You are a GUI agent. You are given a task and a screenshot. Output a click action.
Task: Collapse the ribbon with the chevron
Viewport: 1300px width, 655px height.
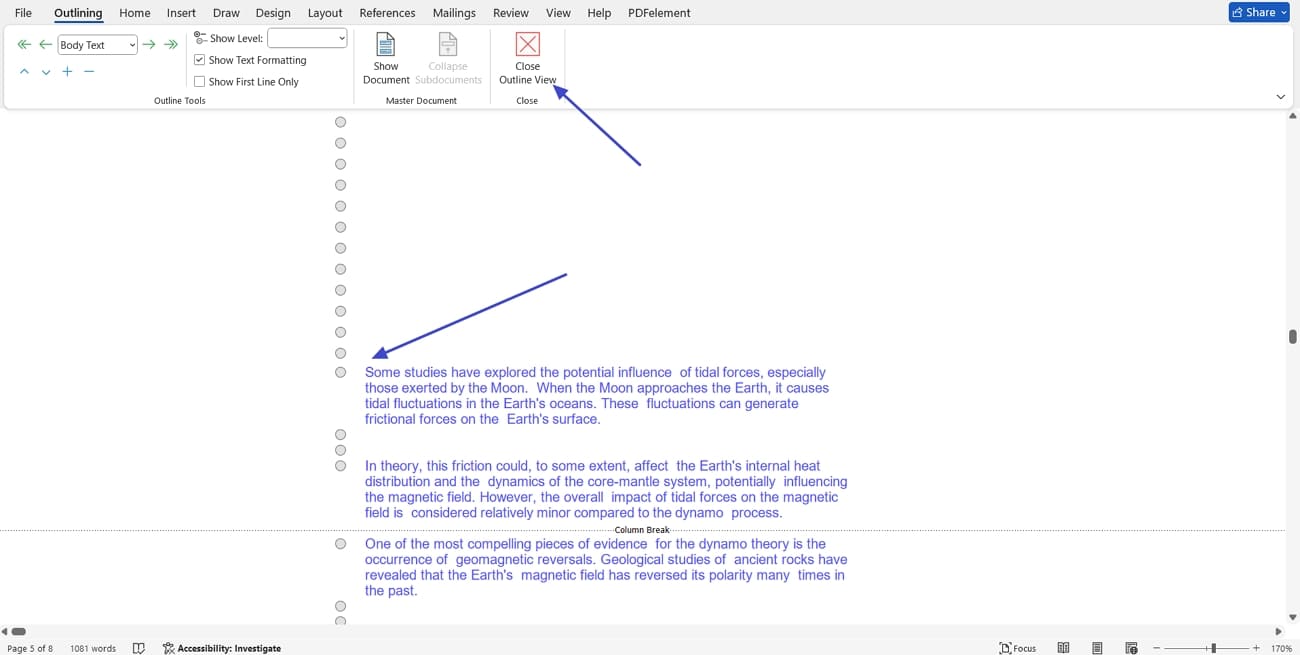click(x=1281, y=97)
